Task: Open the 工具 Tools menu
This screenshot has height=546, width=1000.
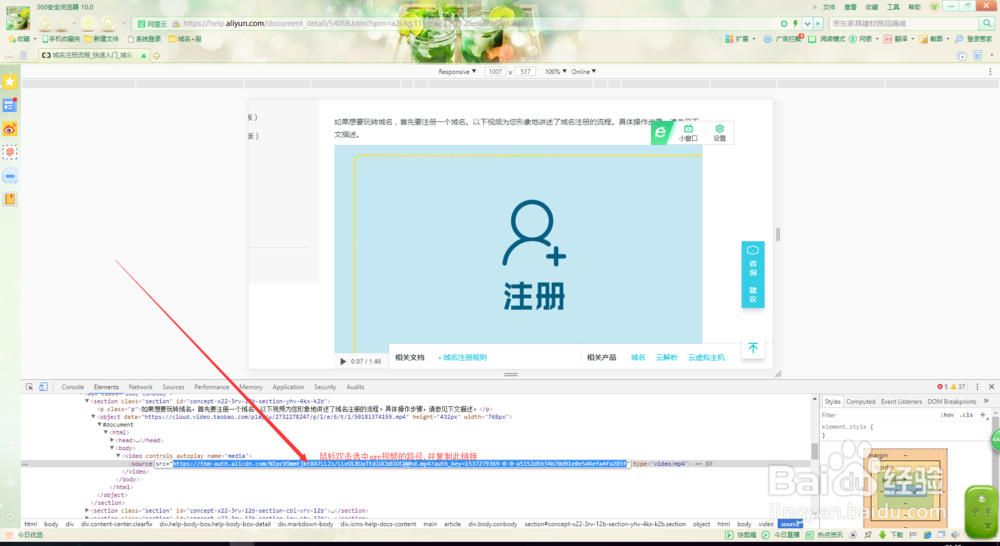Action: pos(893,7)
